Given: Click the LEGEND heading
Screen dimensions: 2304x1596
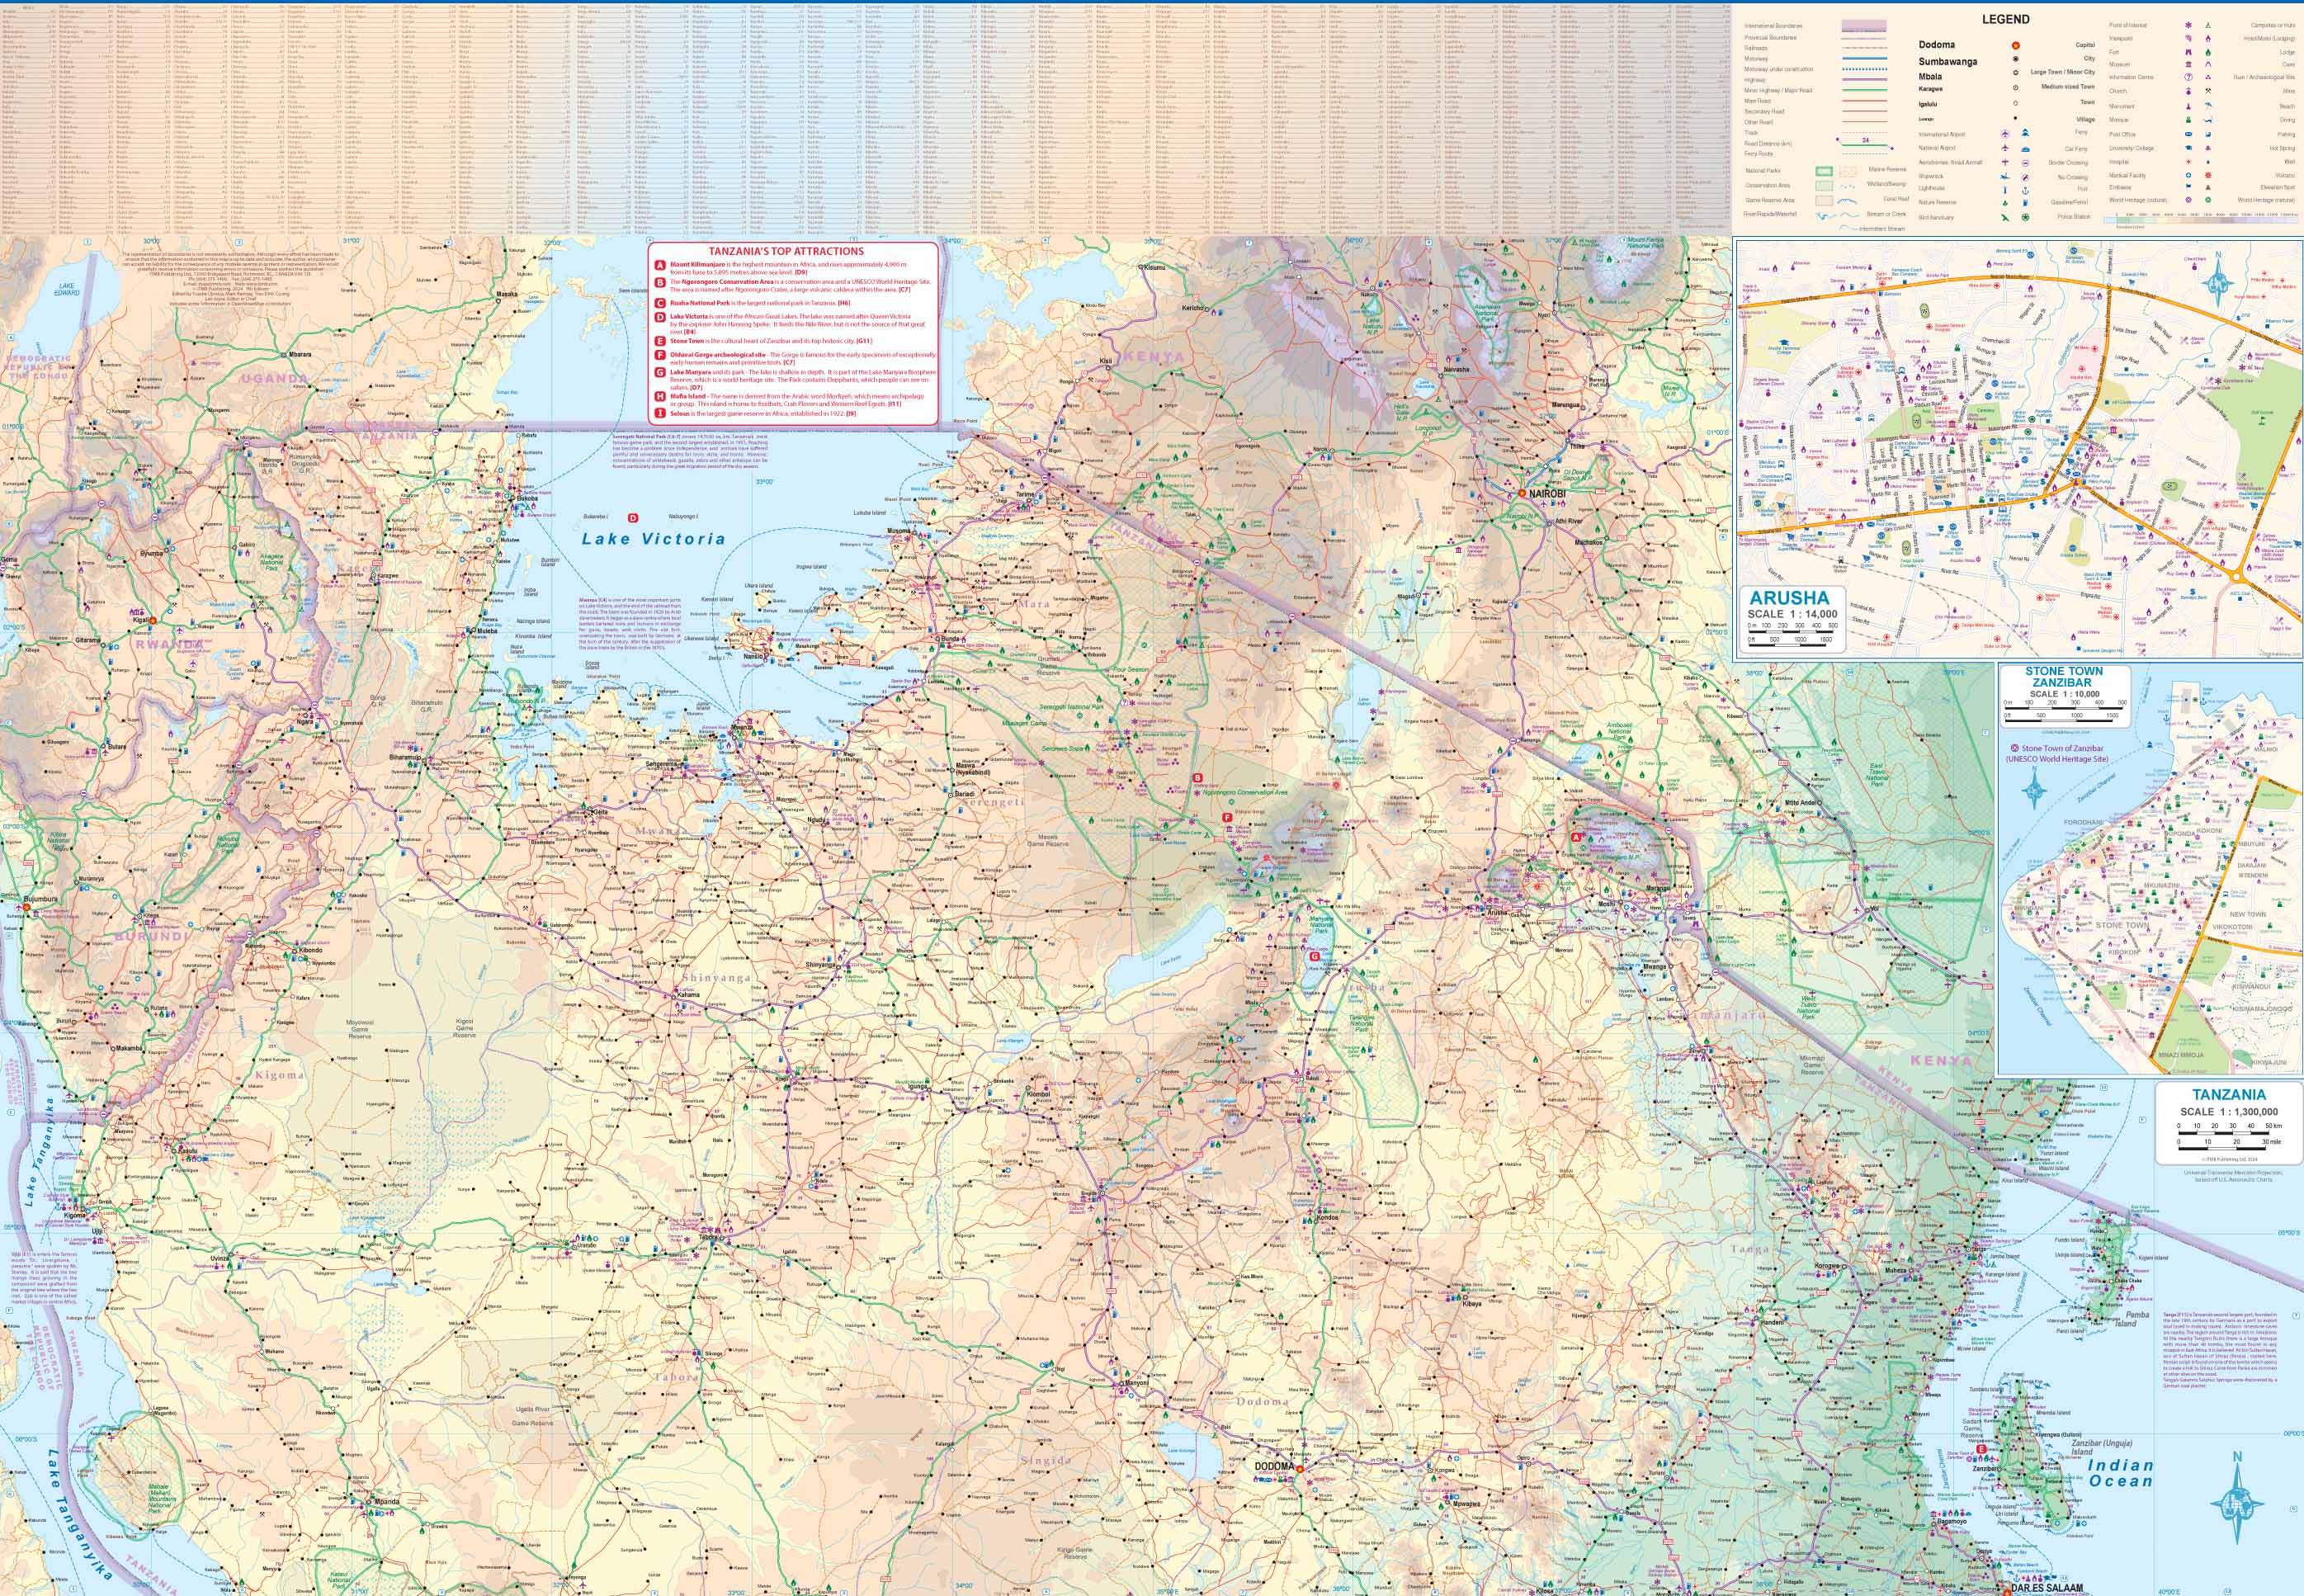Looking at the screenshot, I should coord(2006,19).
